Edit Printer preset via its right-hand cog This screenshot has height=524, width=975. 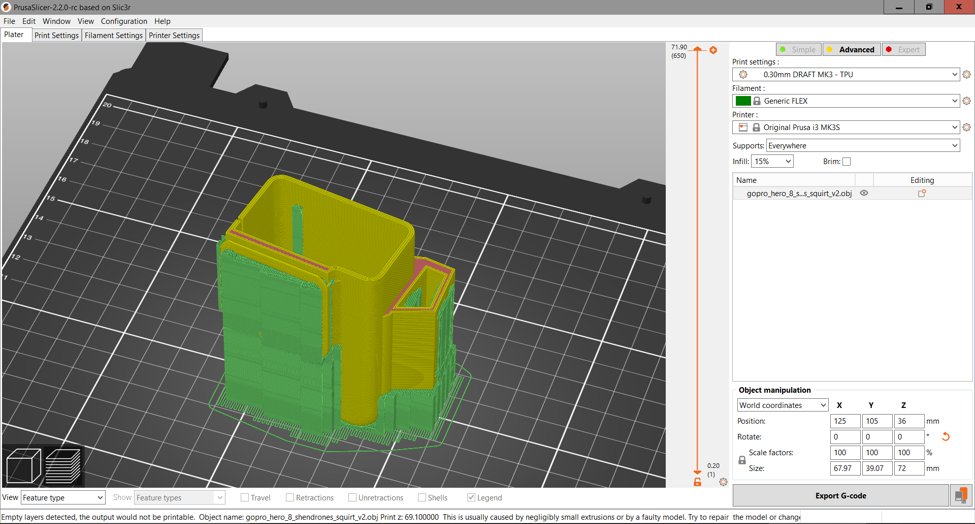coord(966,127)
